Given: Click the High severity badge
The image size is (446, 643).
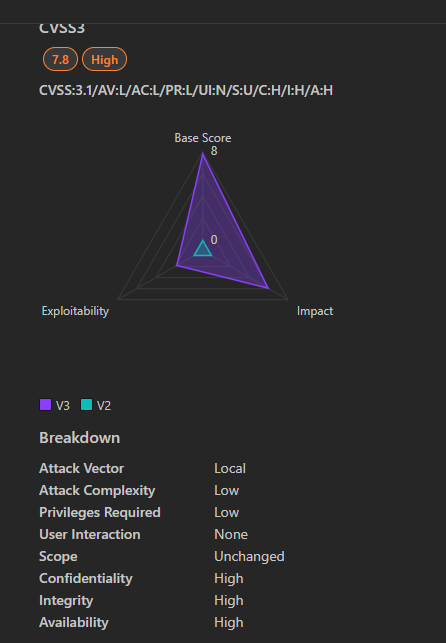Looking at the screenshot, I should coord(105,59).
